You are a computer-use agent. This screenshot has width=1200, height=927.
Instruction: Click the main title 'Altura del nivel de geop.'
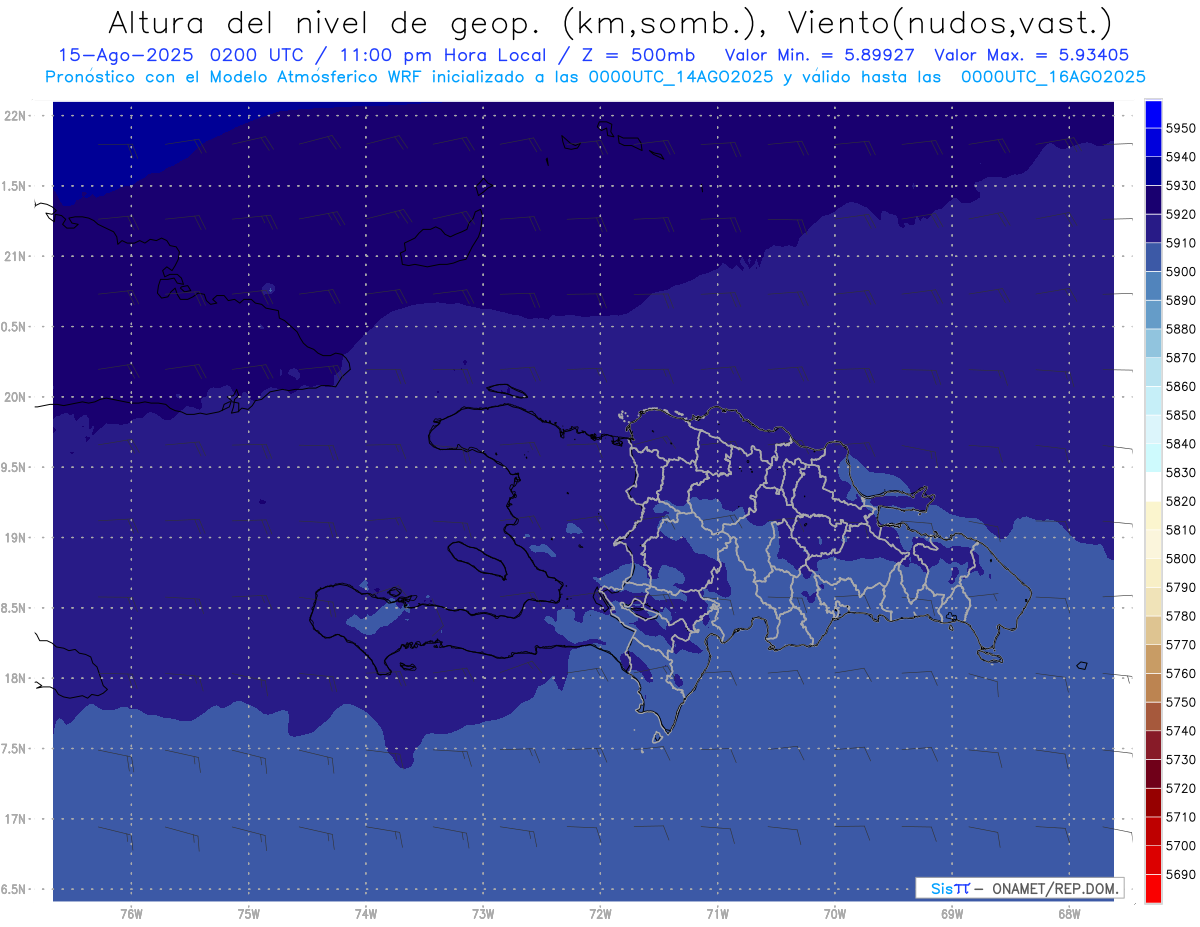point(326,23)
